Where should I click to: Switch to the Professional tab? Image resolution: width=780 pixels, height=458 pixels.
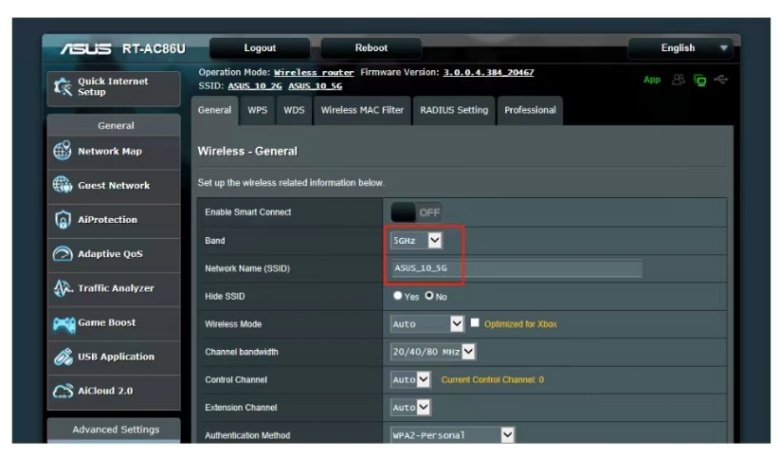click(x=529, y=110)
